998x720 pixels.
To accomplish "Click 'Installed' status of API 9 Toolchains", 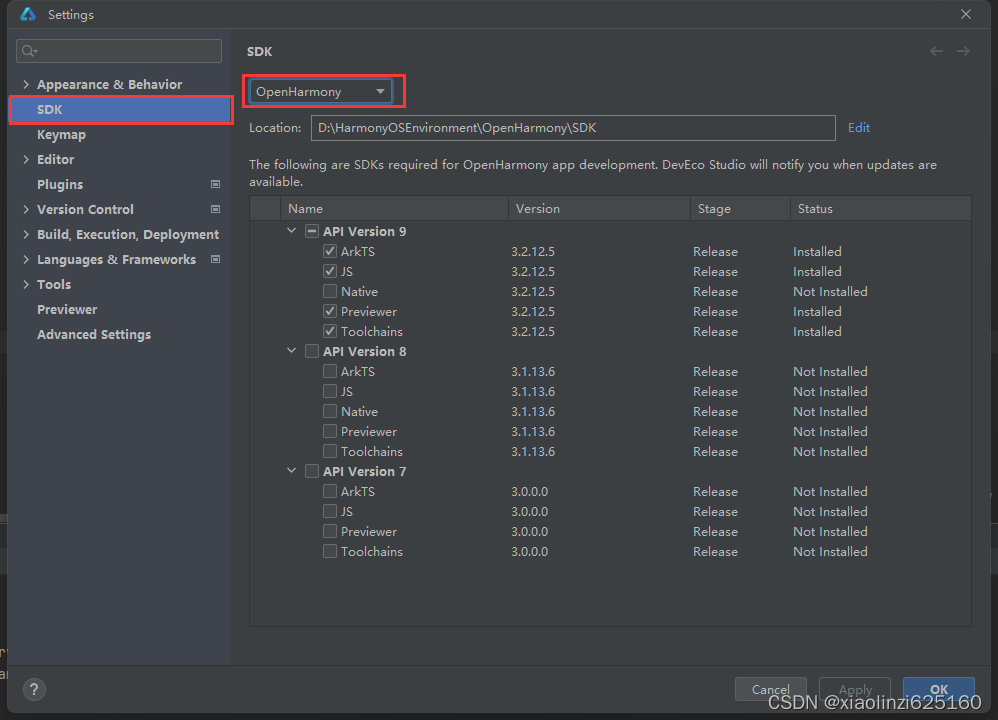I will 817,331.
